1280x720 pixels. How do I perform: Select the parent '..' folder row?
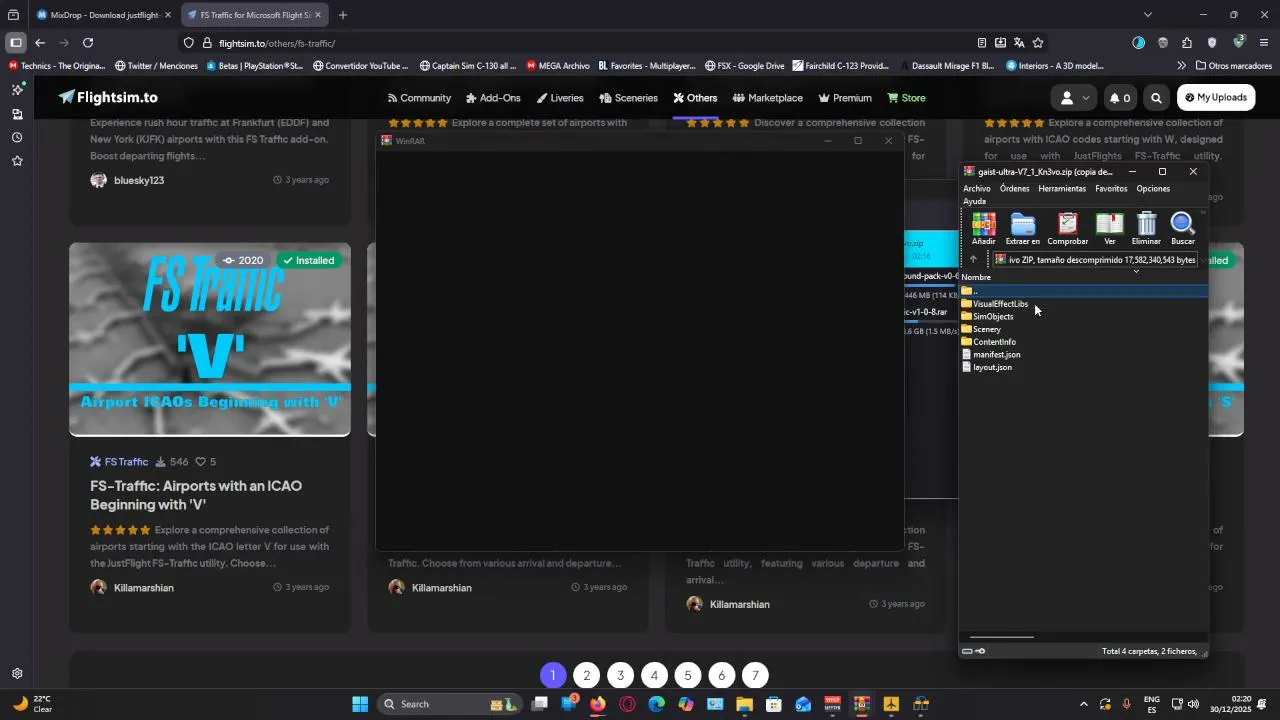(x=1084, y=291)
